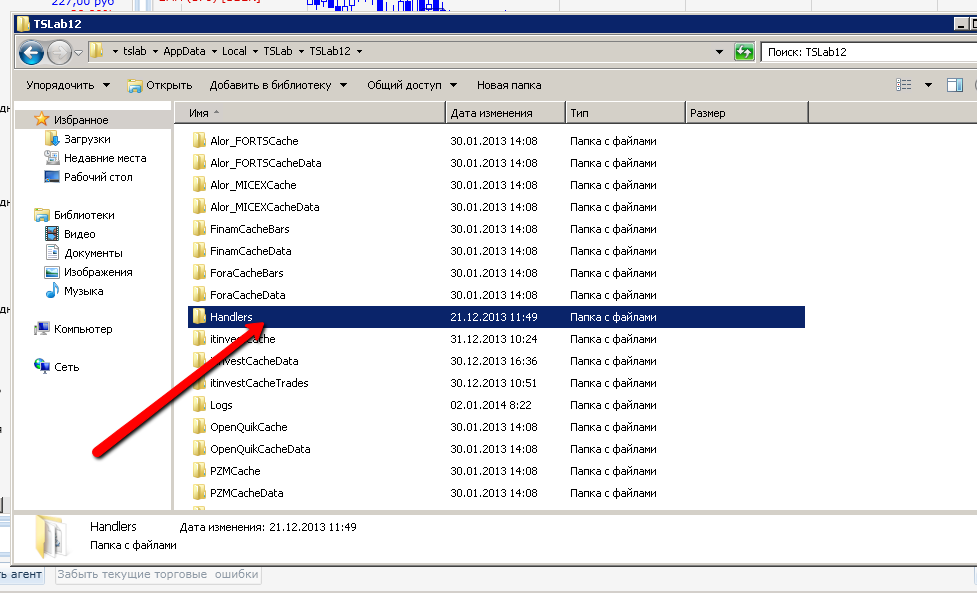Open 'Рабочий стол' in navigation pane
977x593 pixels.
(98, 177)
